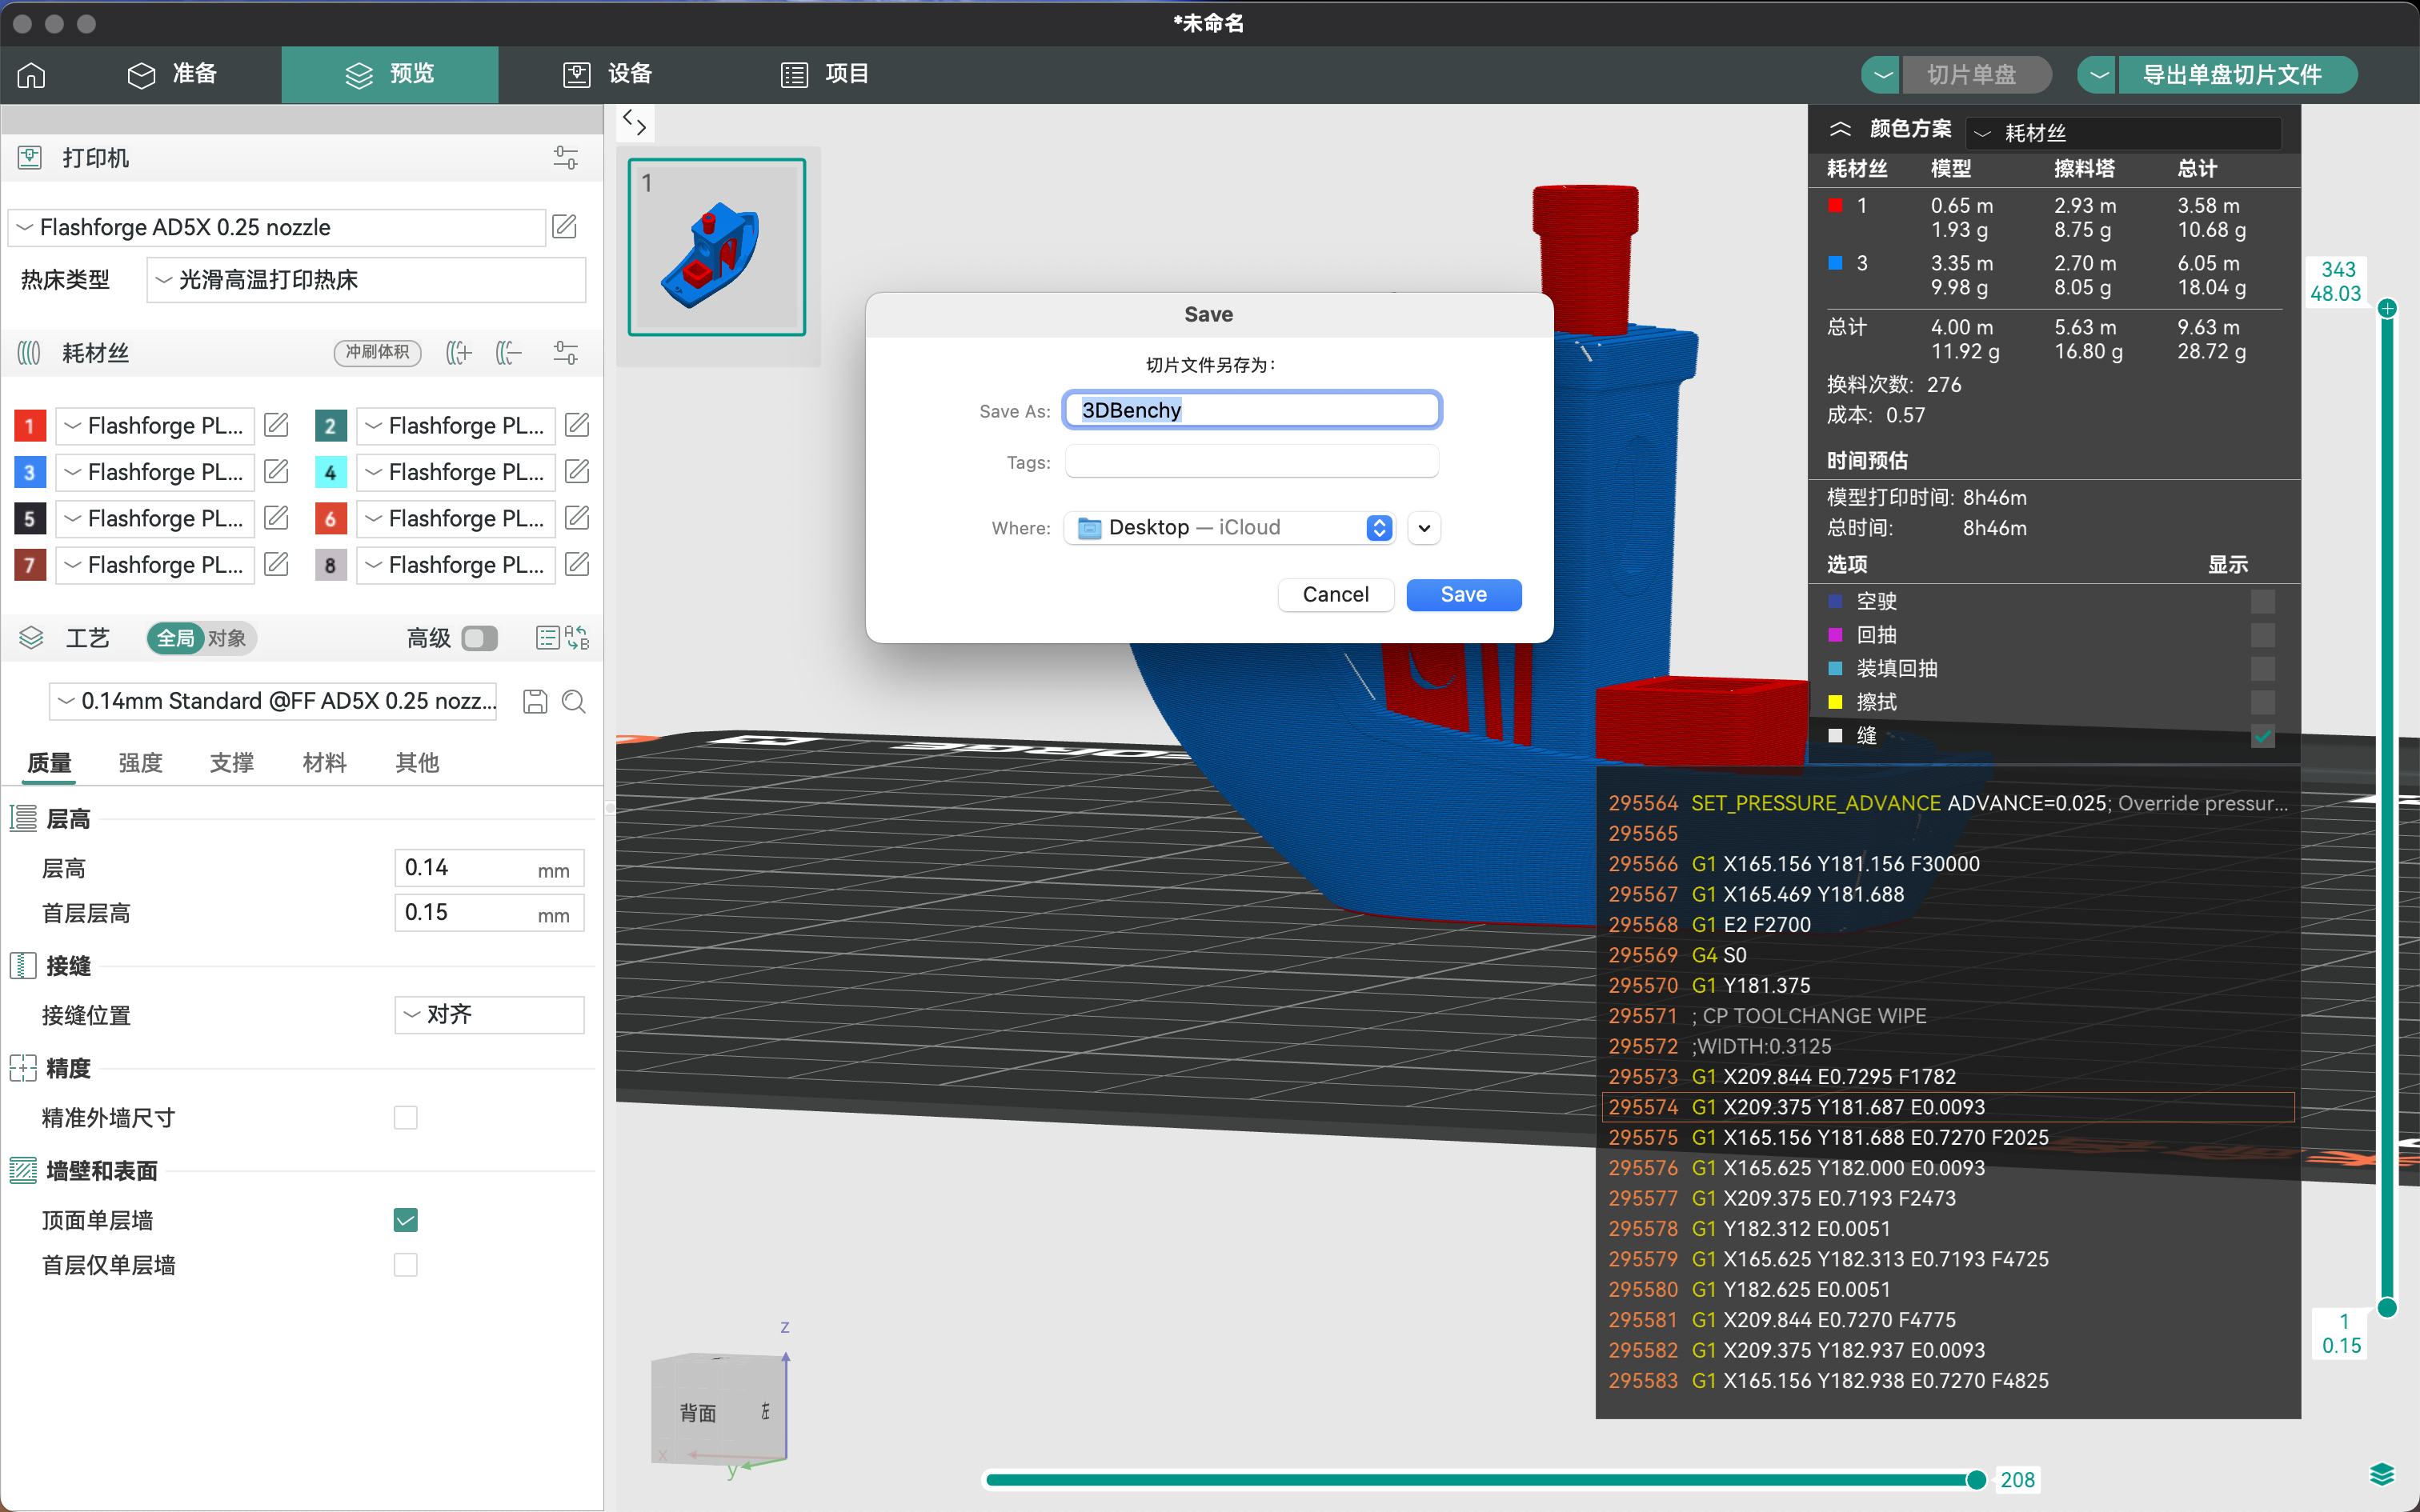Edit filament 8 preset
This screenshot has height=1512, width=2420.
[x=577, y=564]
